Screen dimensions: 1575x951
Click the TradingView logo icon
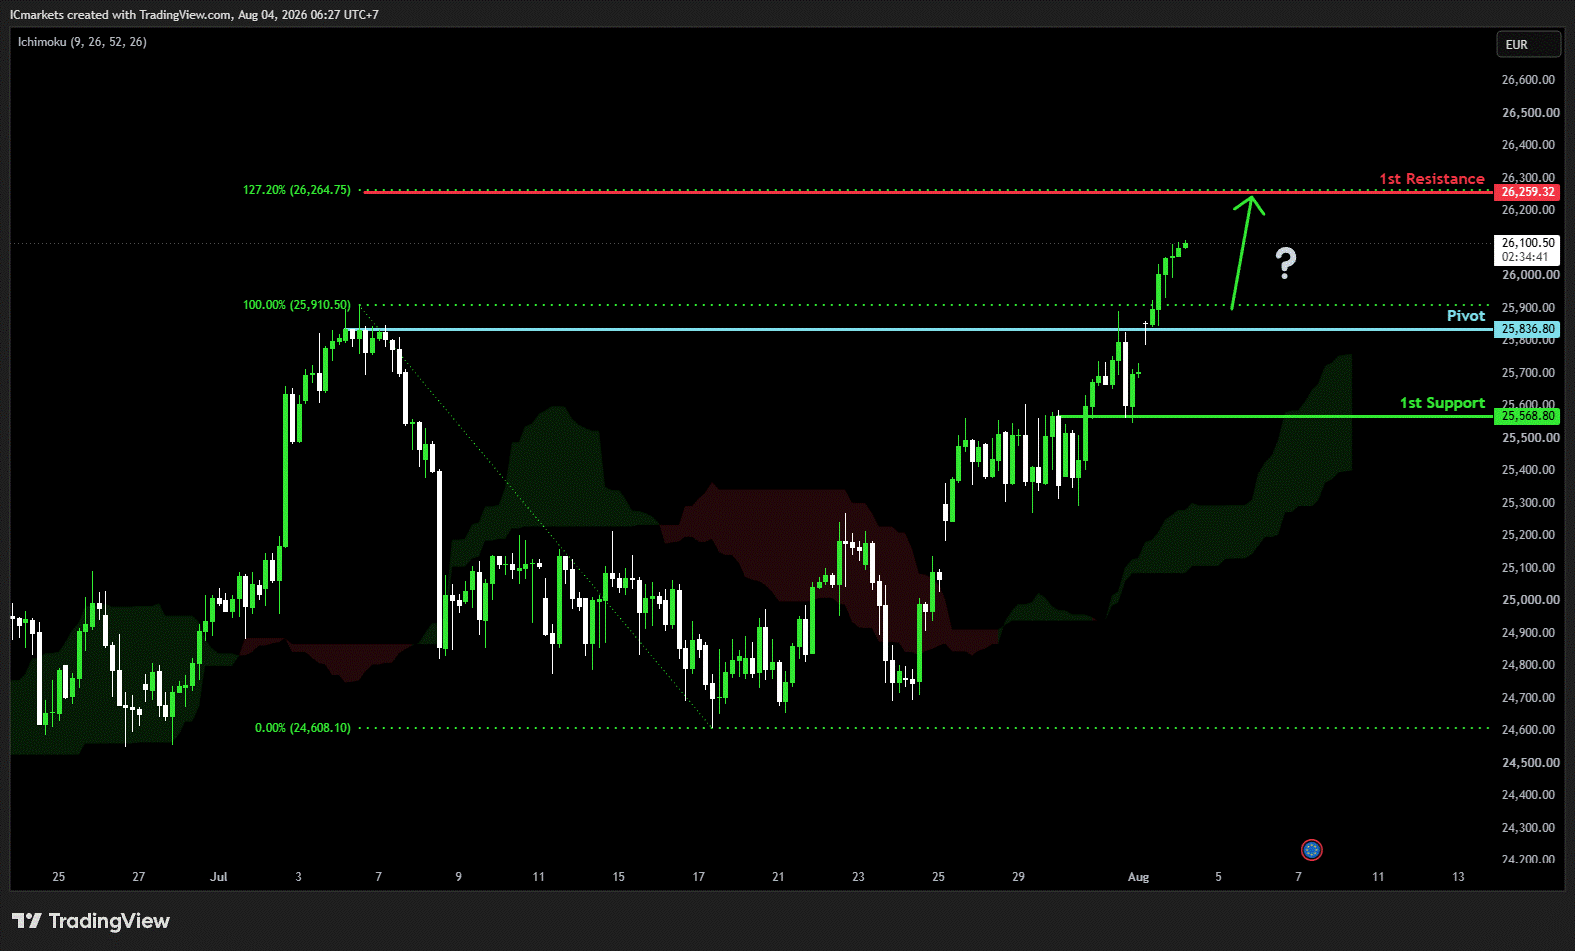pyautogui.click(x=27, y=921)
